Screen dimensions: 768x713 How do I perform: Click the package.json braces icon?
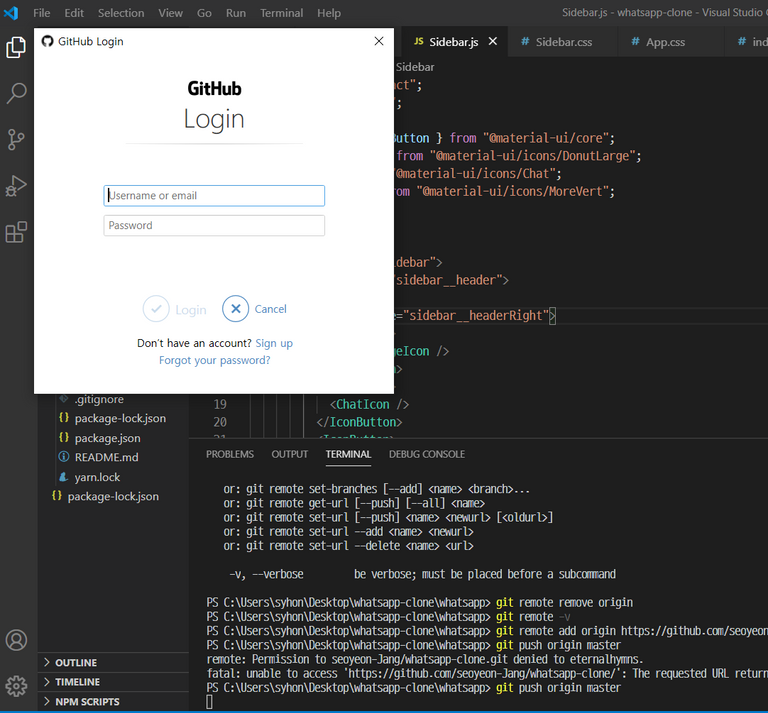pos(64,437)
